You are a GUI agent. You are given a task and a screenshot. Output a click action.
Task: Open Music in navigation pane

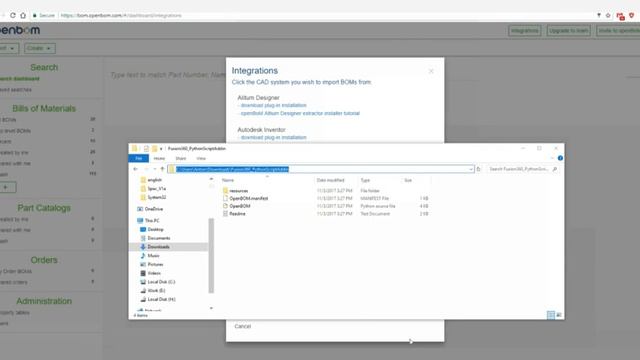tap(153, 256)
